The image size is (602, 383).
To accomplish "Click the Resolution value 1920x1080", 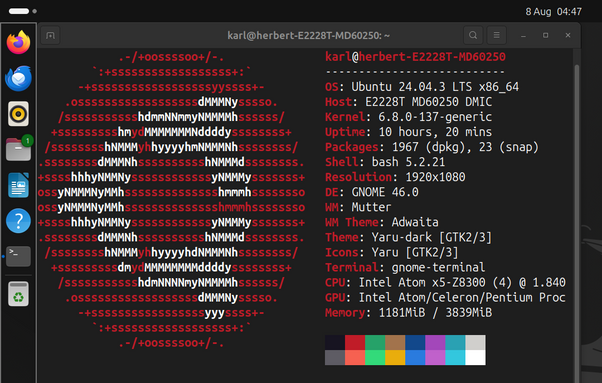I will 435,177.
